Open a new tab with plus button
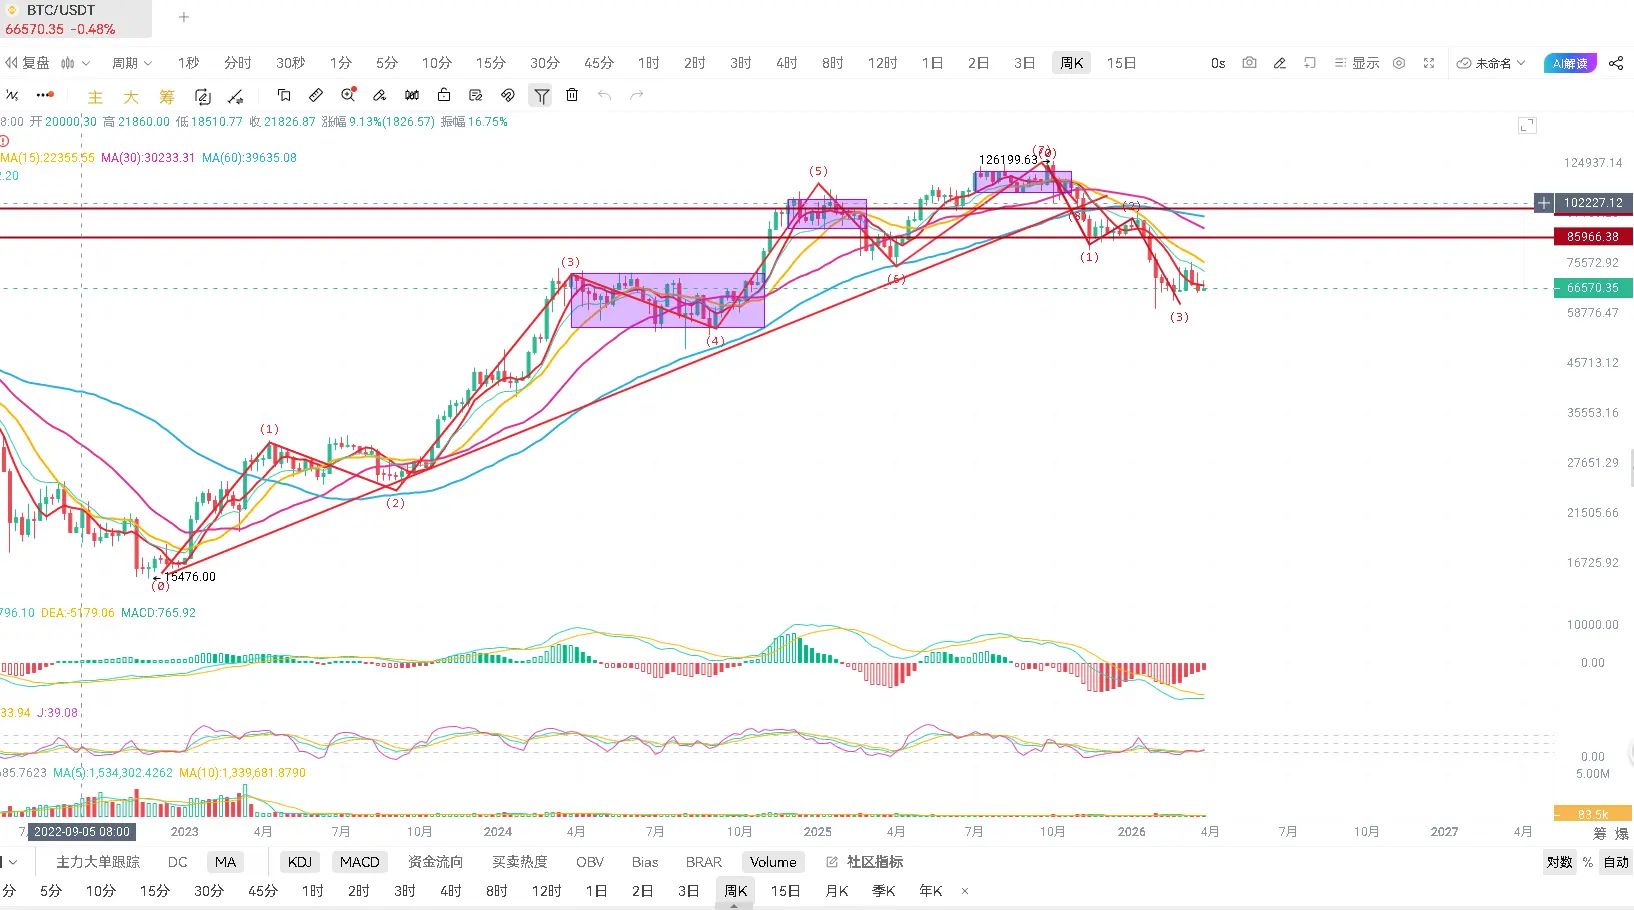This screenshot has height=910, width=1634. point(184,17)
